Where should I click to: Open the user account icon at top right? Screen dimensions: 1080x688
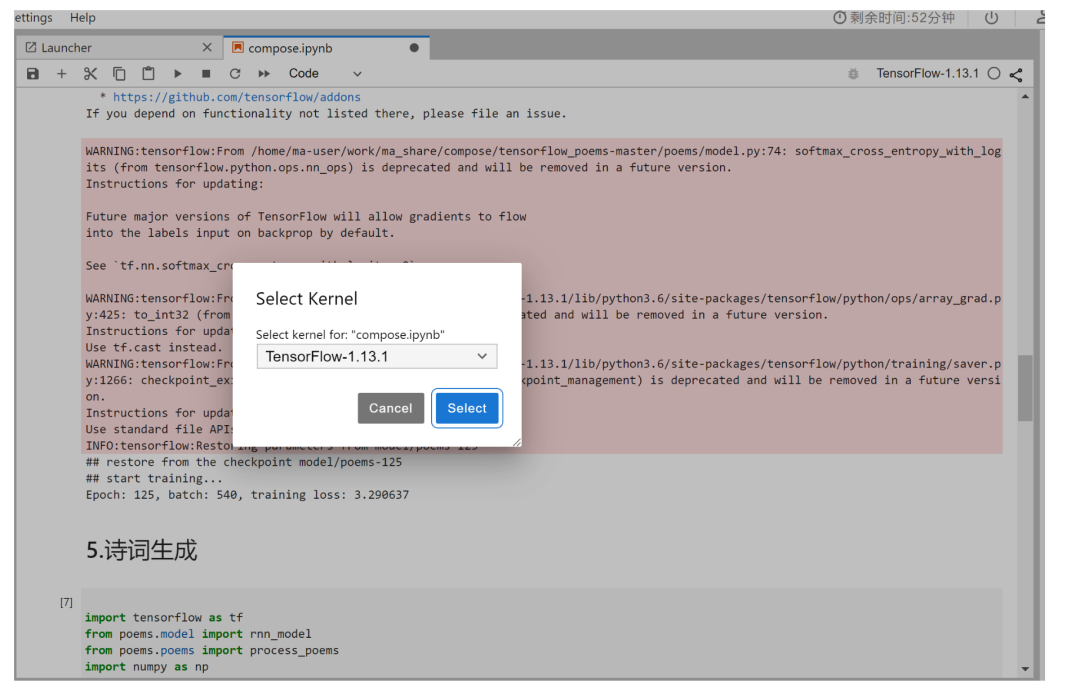pos(1041,18)
